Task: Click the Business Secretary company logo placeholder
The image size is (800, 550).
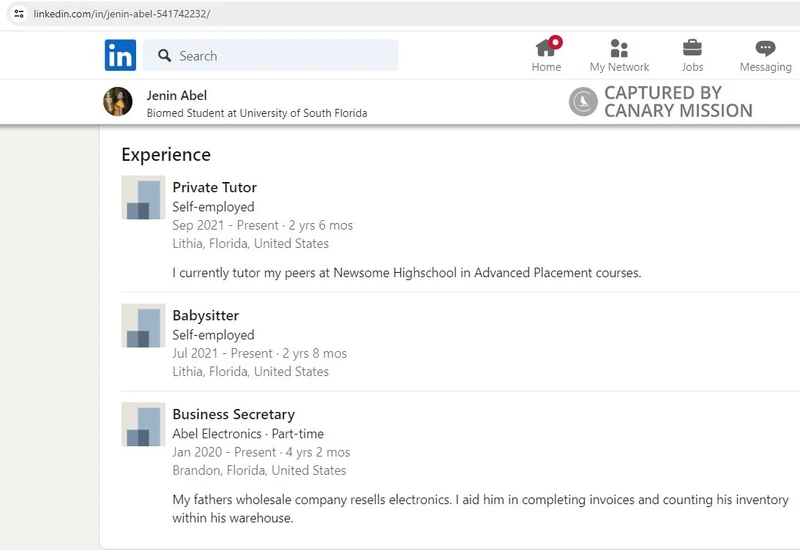Action: point(143,424)
